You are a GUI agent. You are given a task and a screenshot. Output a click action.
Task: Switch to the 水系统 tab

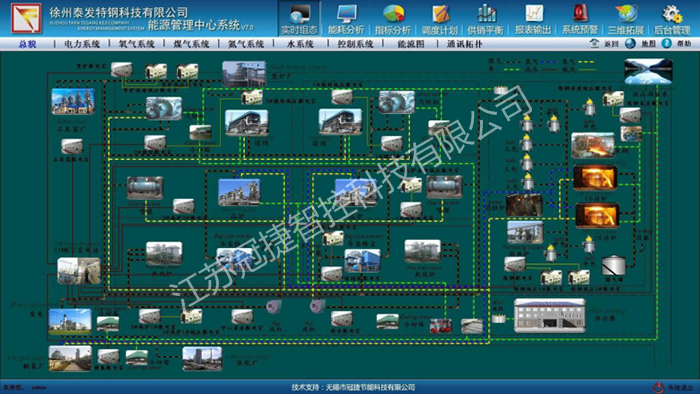[300, 44]
